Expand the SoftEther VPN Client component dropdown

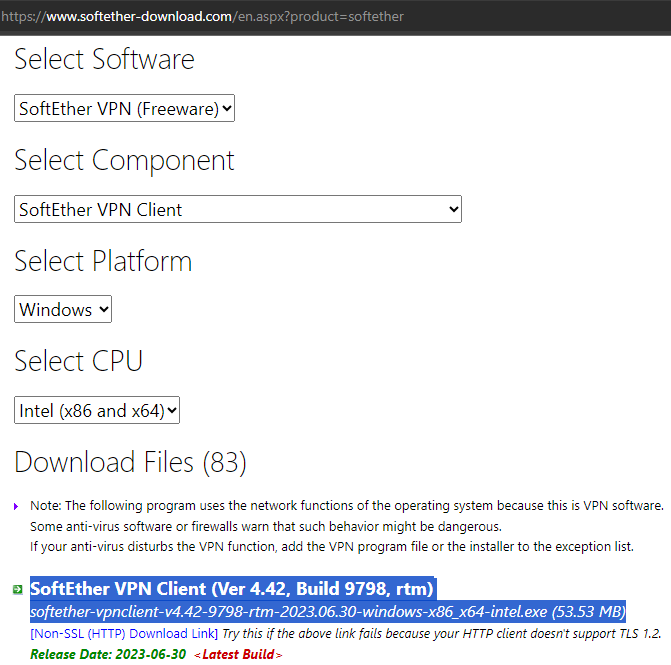(238, 209)
